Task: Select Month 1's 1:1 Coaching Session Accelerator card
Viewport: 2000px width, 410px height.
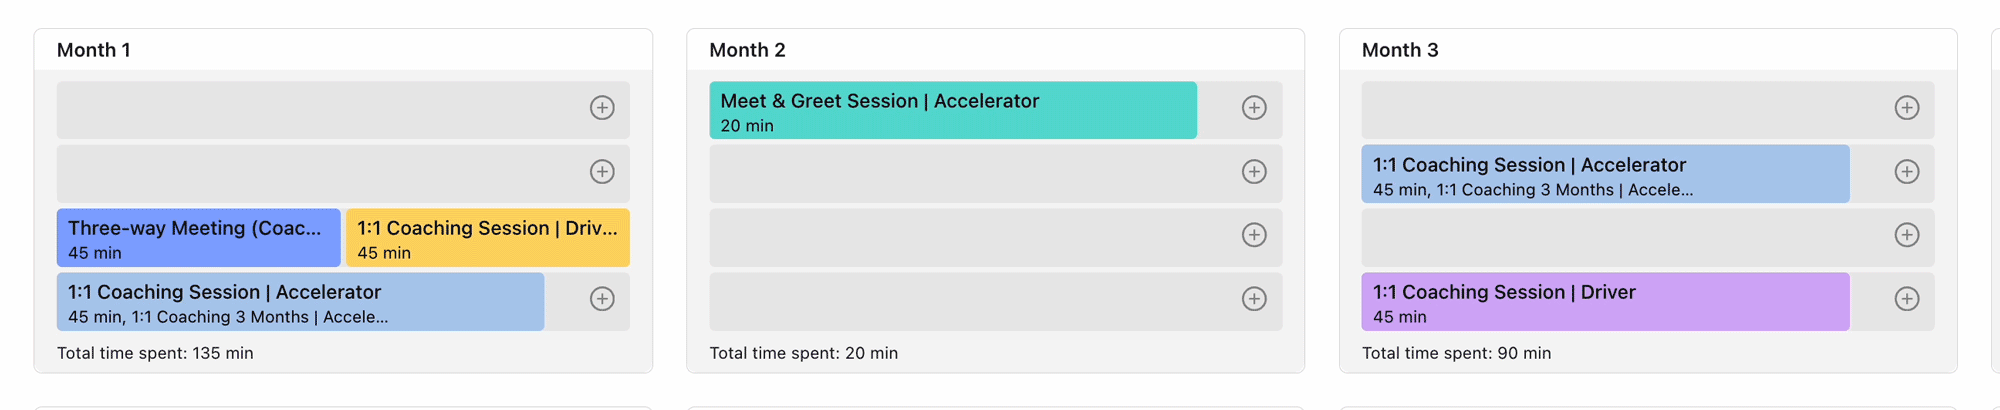Action: tap(300, 302)
